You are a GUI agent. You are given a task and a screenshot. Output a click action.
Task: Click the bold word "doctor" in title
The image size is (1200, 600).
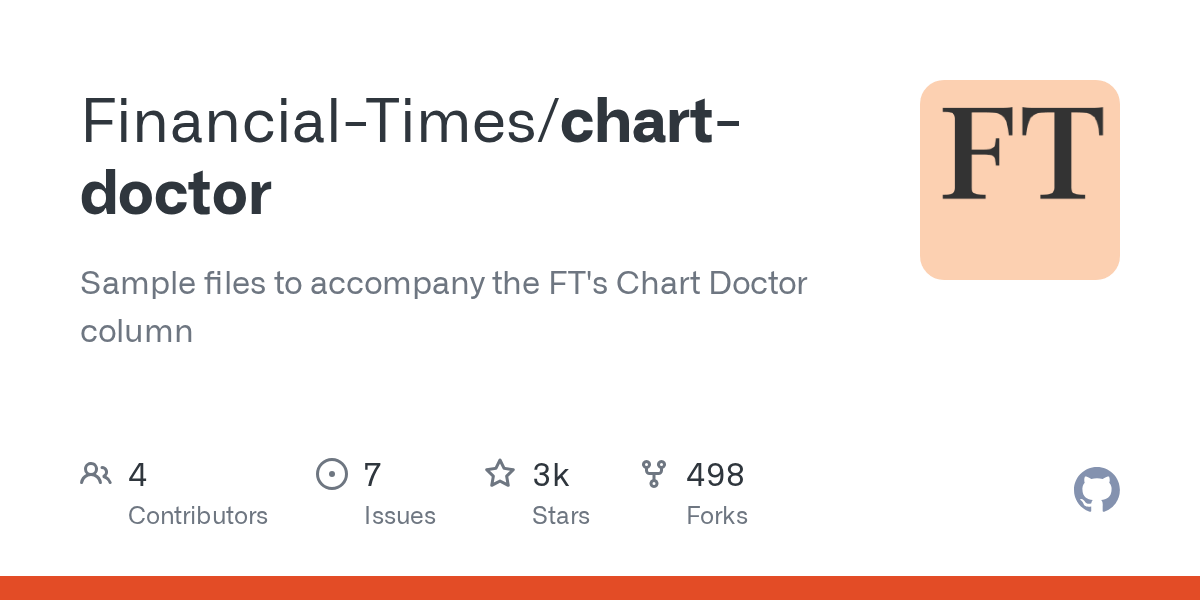[x=176, y=193]
